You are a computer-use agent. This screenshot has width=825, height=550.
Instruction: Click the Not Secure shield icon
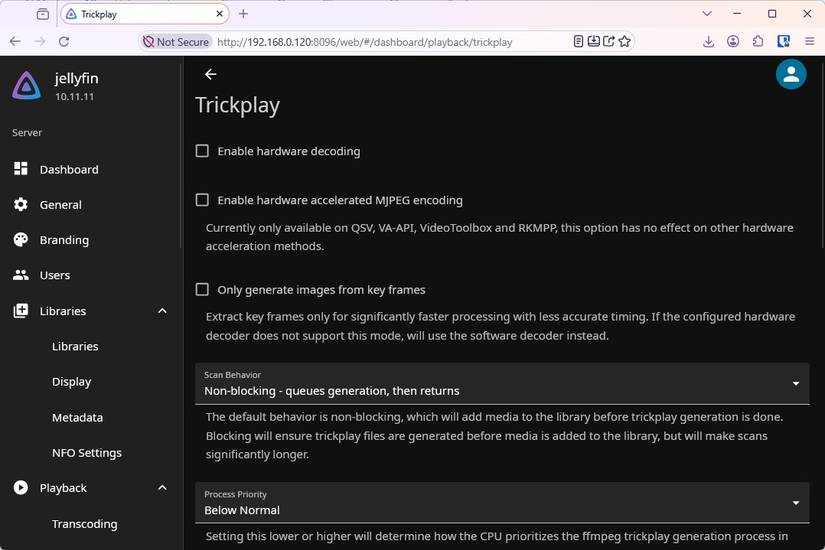148,42
